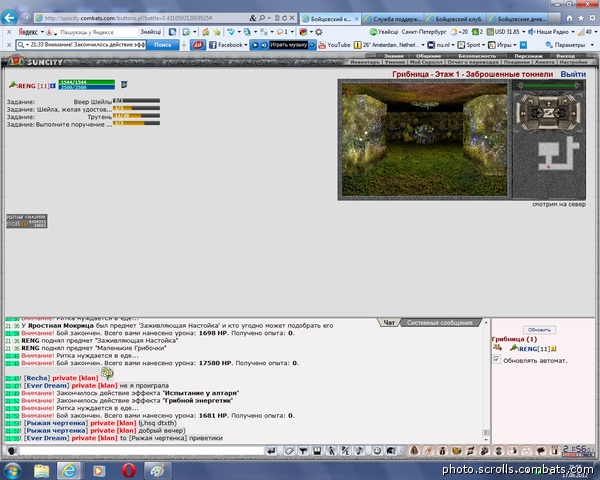Screen dimensions: 600x480
Task: Toggle the 'Обновлять автомат.' checkbox
Action: point(496,360)
